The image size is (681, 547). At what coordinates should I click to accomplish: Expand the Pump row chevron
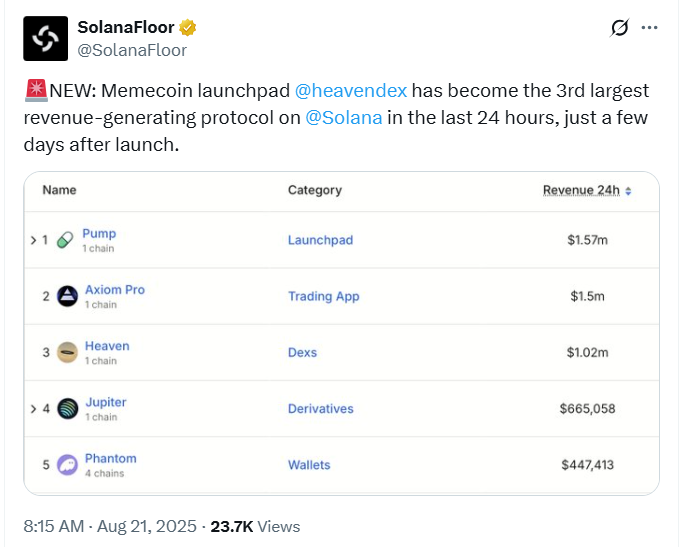pyautogui.click(x=32, y=240)
